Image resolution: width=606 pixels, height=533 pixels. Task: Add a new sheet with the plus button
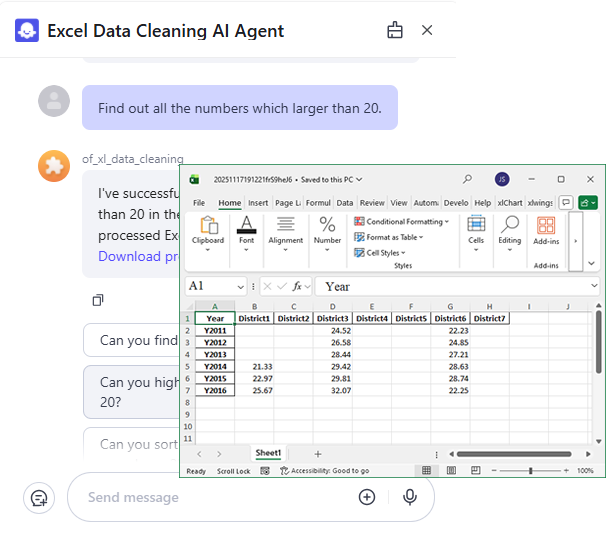(318, 454)
